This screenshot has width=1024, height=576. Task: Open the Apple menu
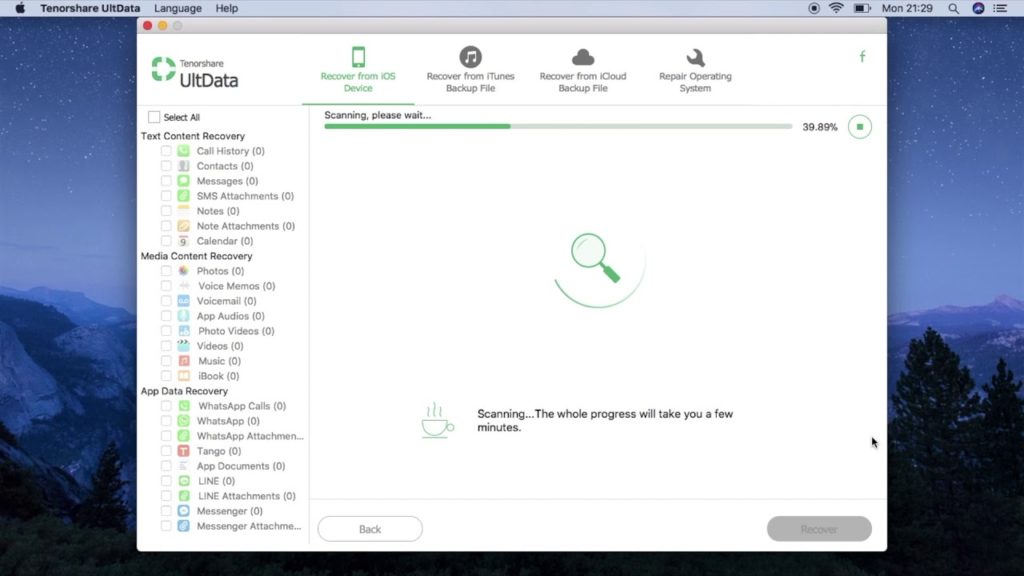coord(20,8)
